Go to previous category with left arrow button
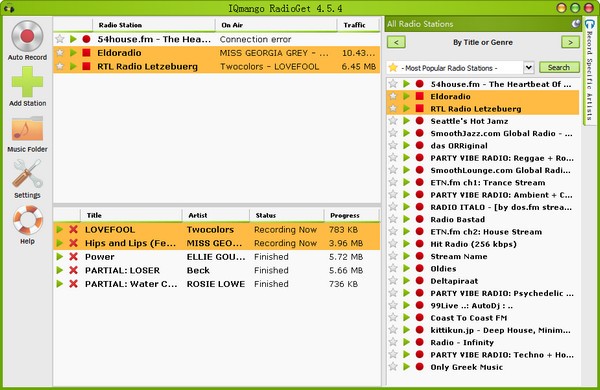600x390 pixels. 396,42
